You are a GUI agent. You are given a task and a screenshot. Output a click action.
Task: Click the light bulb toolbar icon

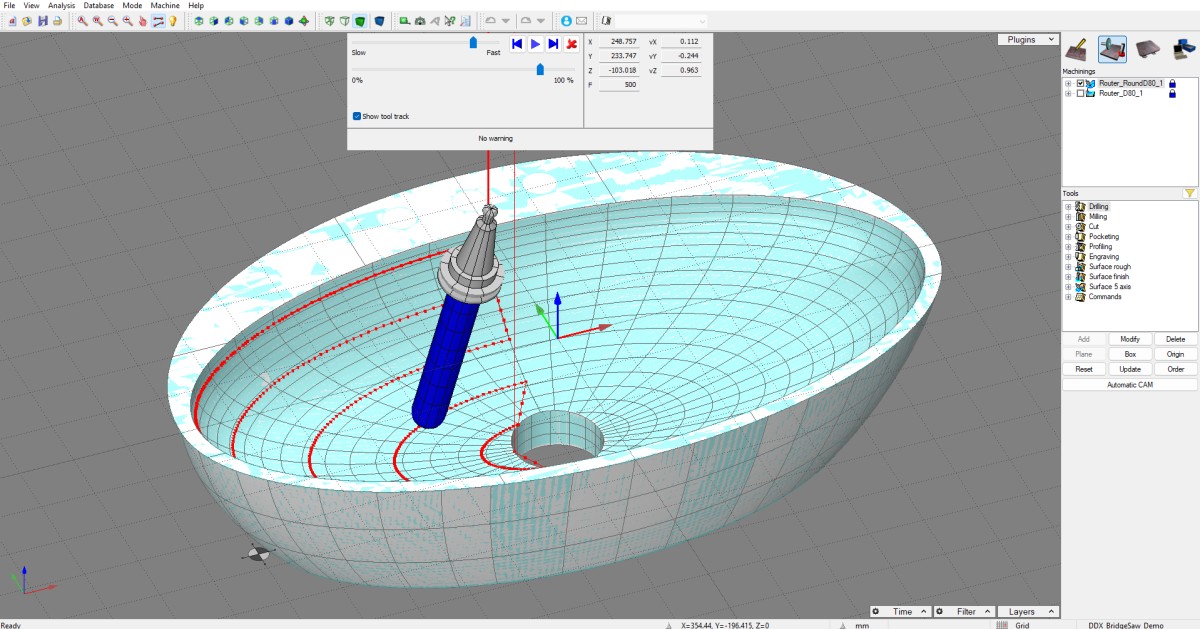pyautogui.click(x=173, y=21)
